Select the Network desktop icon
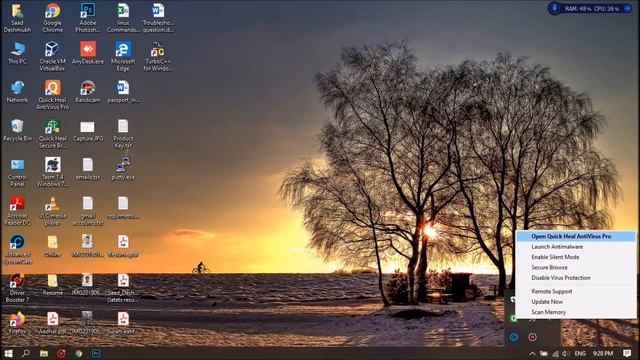 point(17,91)
